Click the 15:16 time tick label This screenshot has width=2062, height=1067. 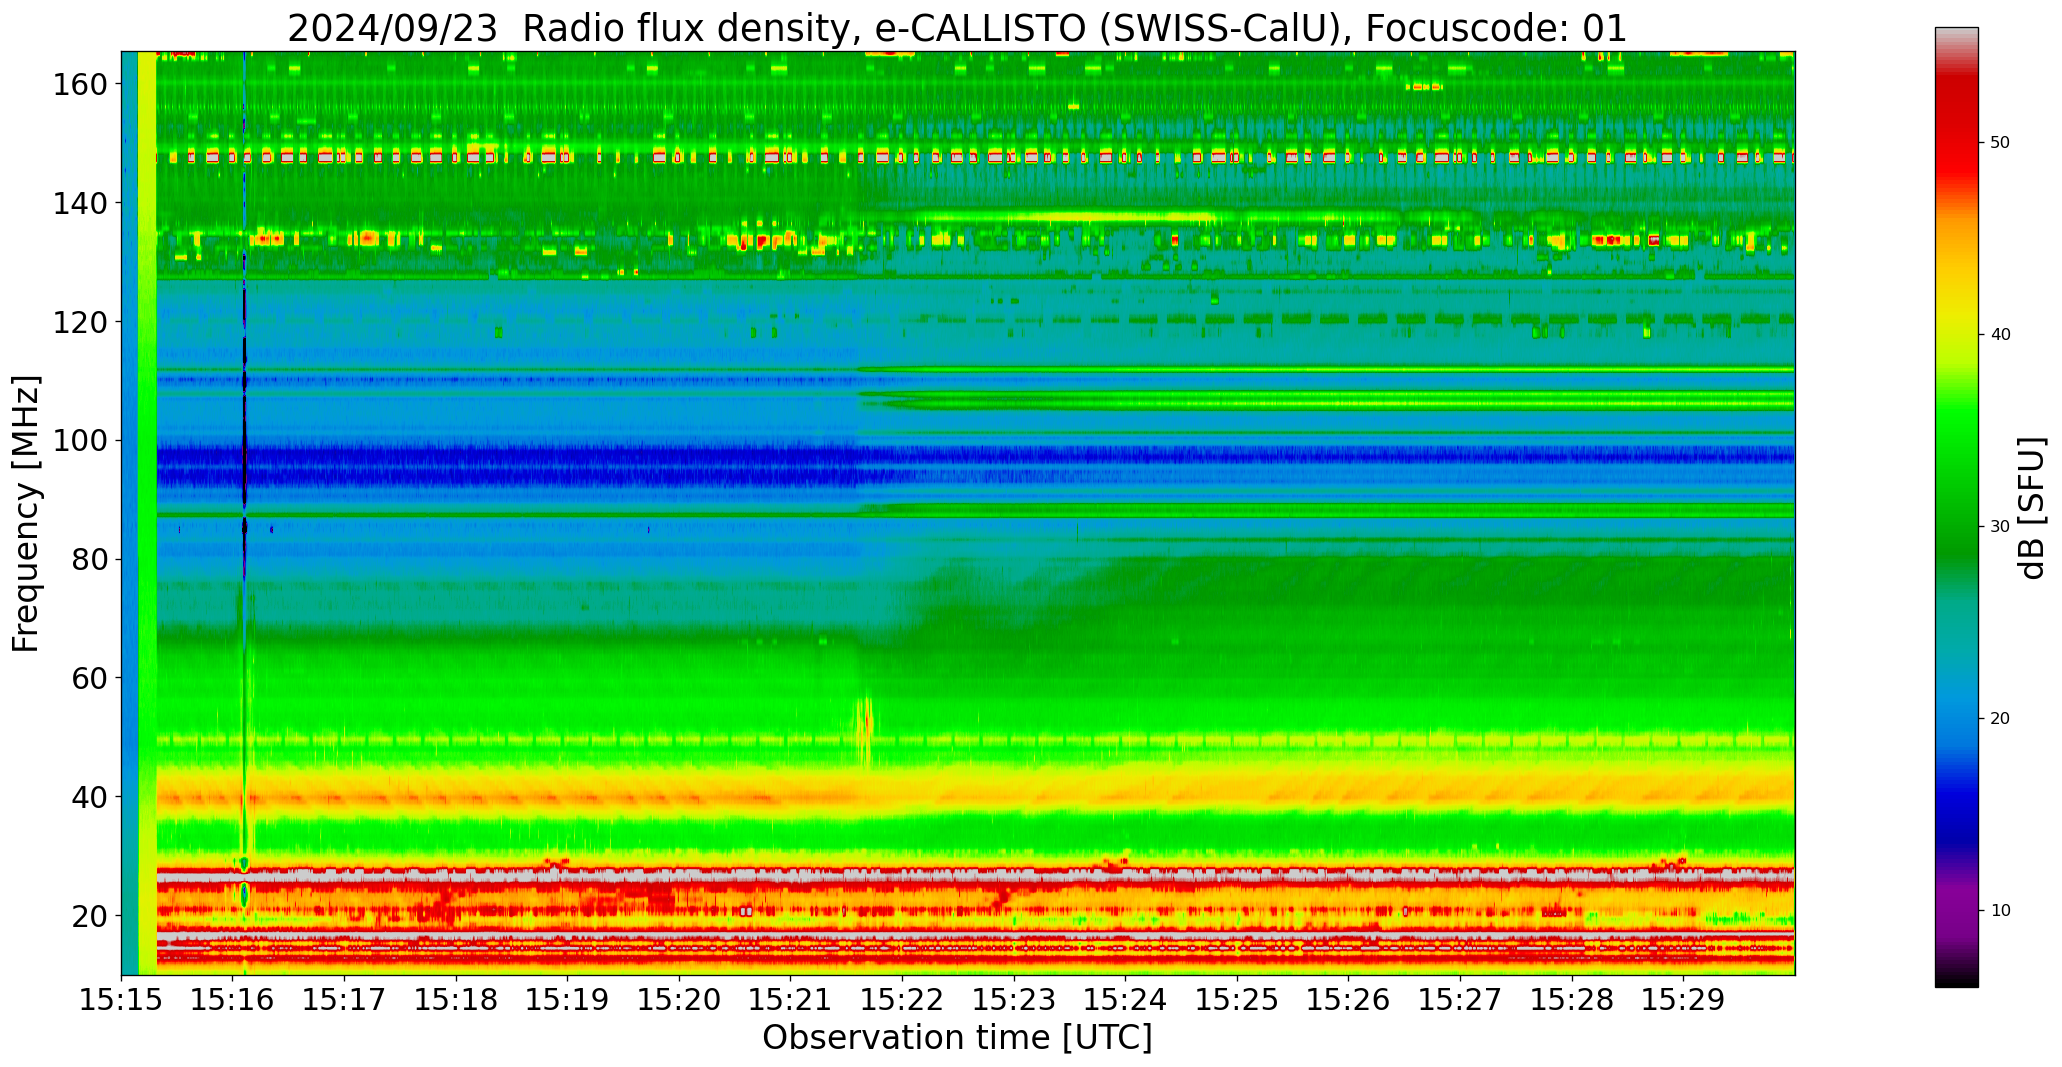(x=233, y=999)
